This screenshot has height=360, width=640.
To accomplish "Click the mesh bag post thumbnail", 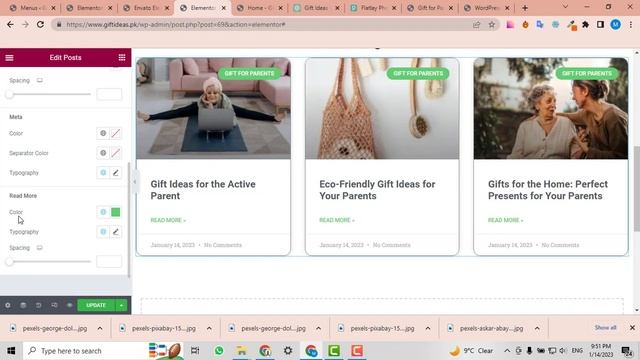I will click(x=382, y=109).
